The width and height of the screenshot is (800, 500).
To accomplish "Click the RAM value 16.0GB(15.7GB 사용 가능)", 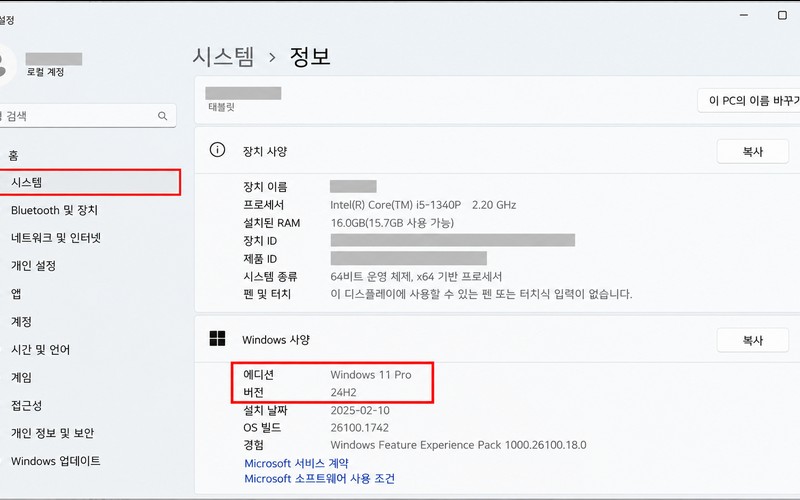I will [392, 223].
